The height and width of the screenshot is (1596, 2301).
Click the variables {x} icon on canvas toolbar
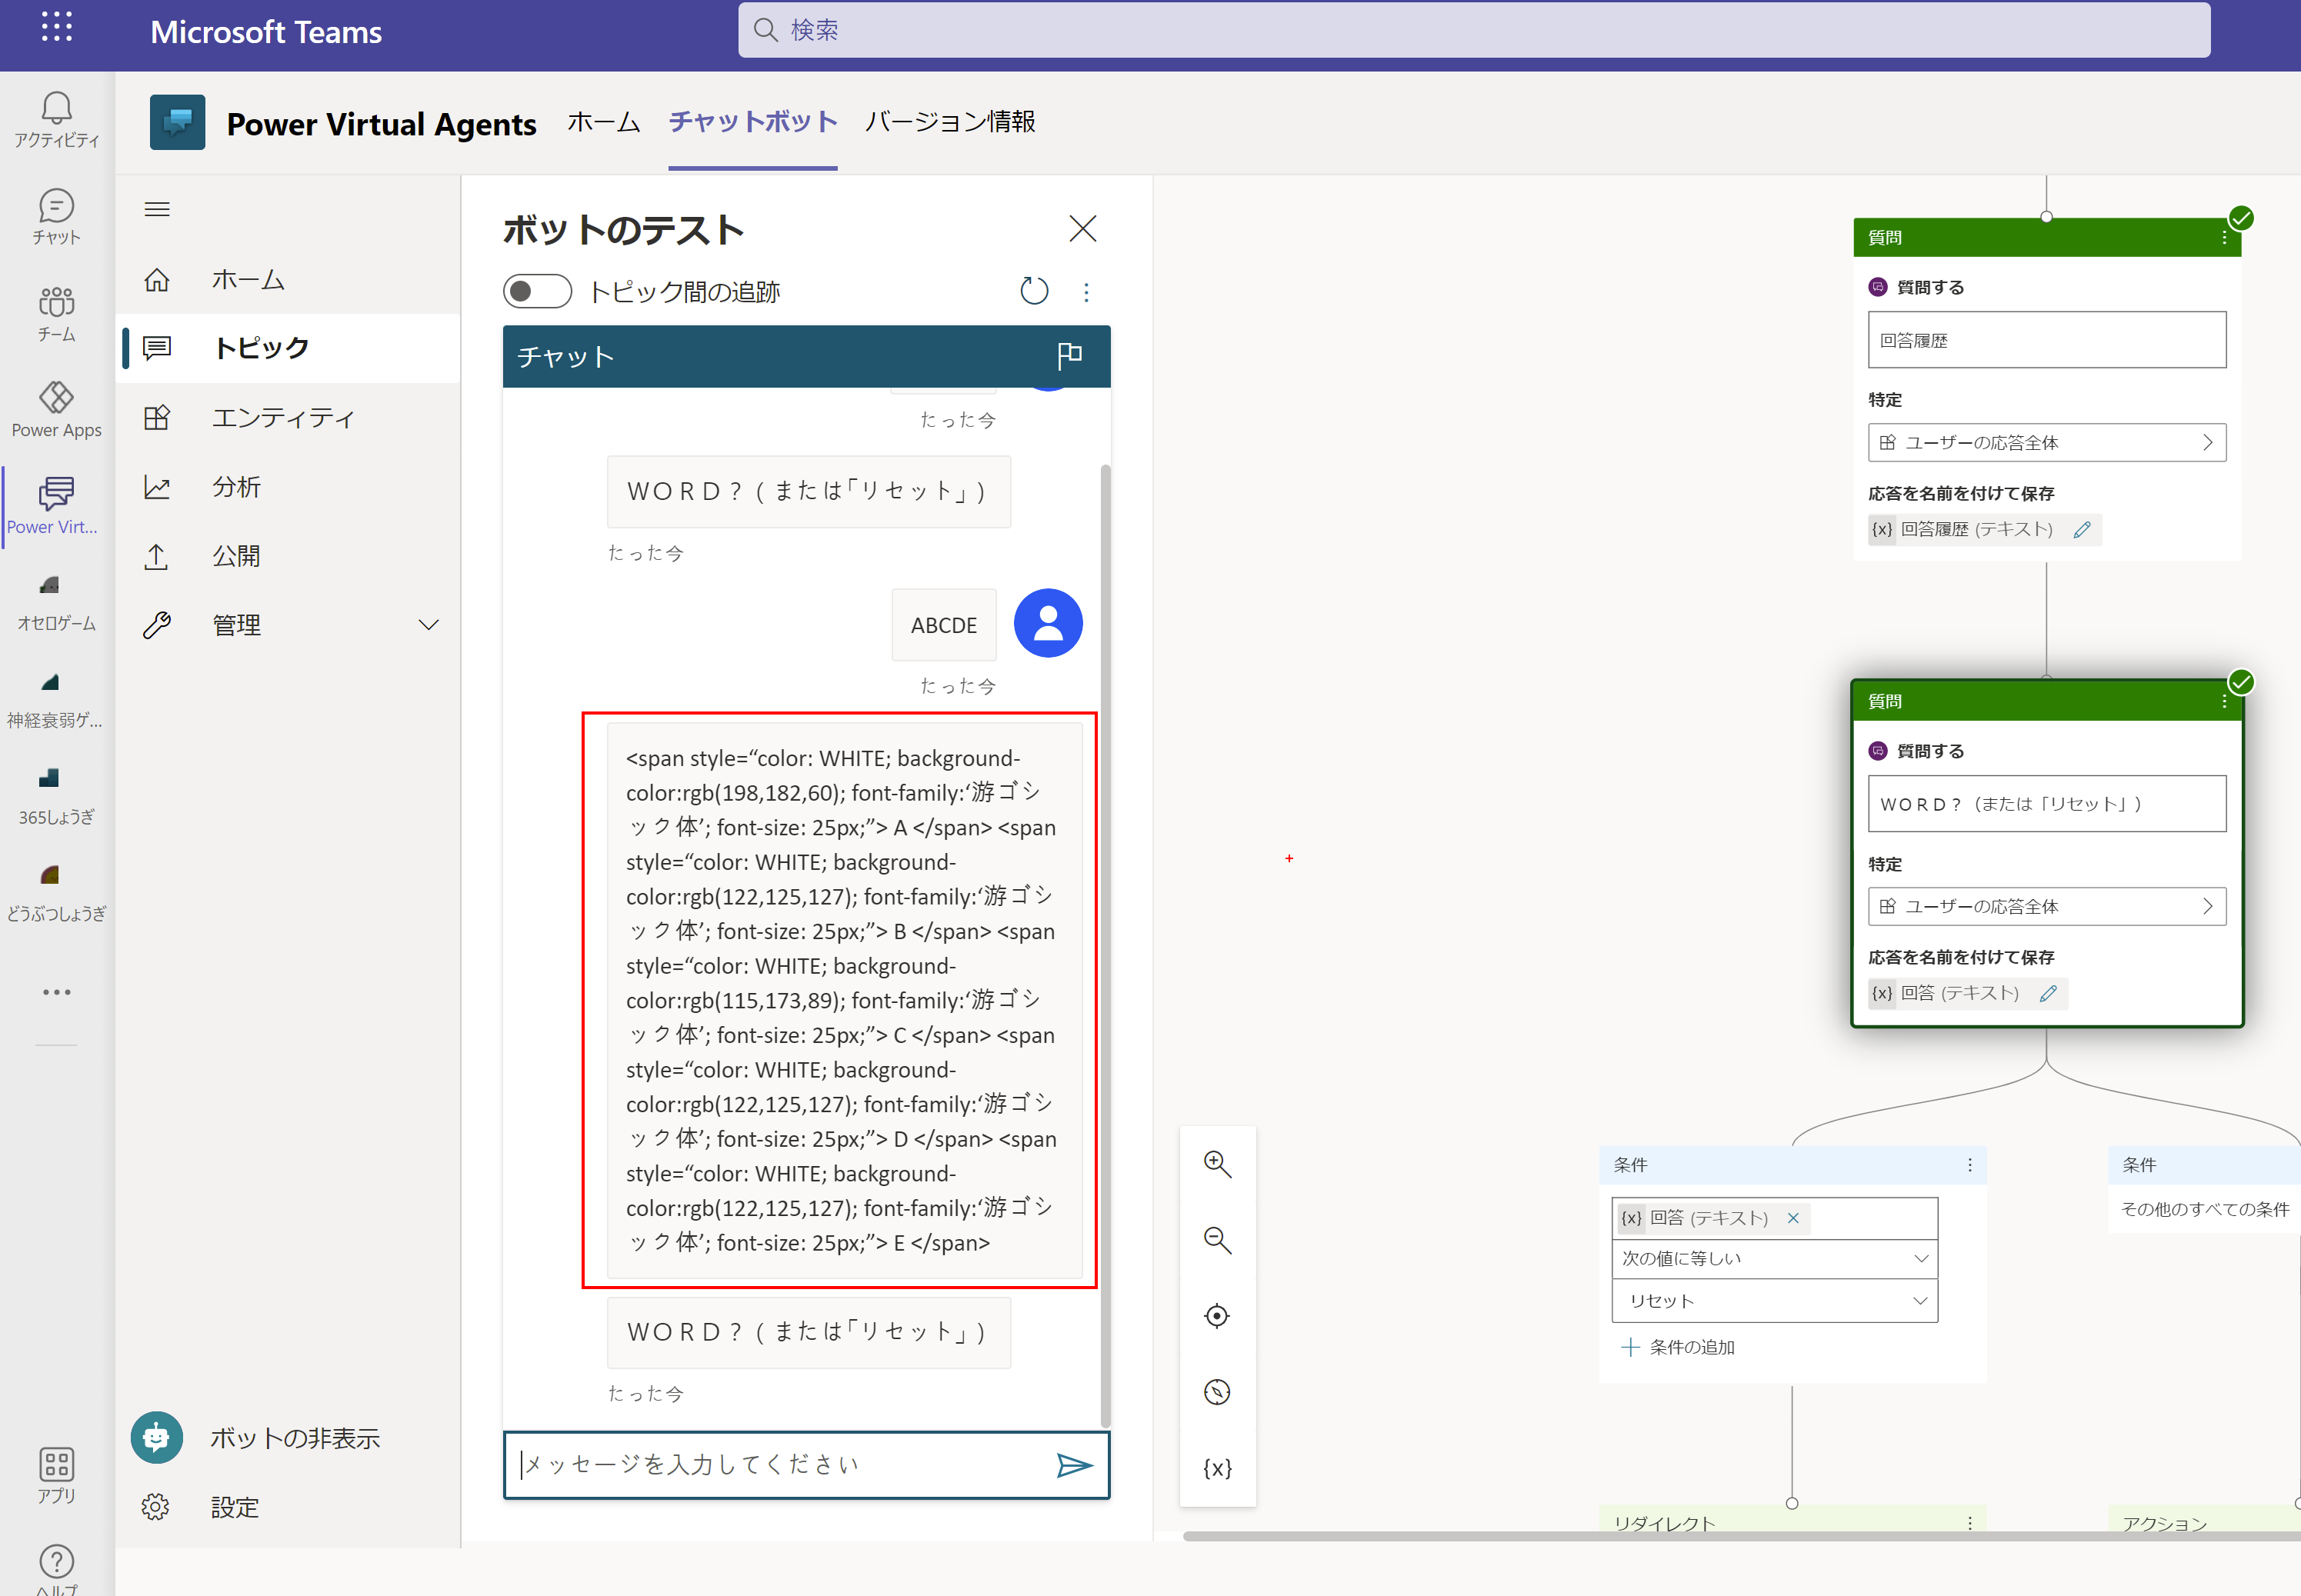[x=1217, y=1468]
